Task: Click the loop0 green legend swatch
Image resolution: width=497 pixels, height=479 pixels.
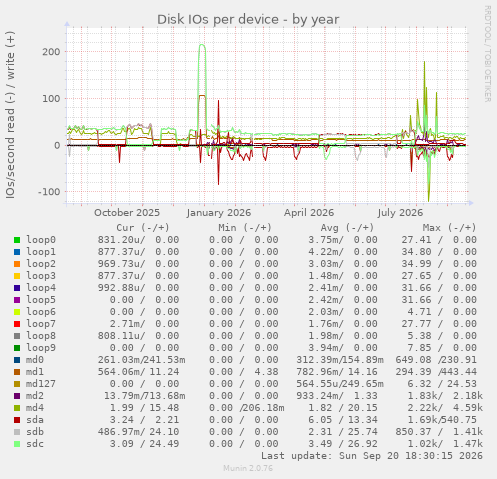Action: pos(17,240)
